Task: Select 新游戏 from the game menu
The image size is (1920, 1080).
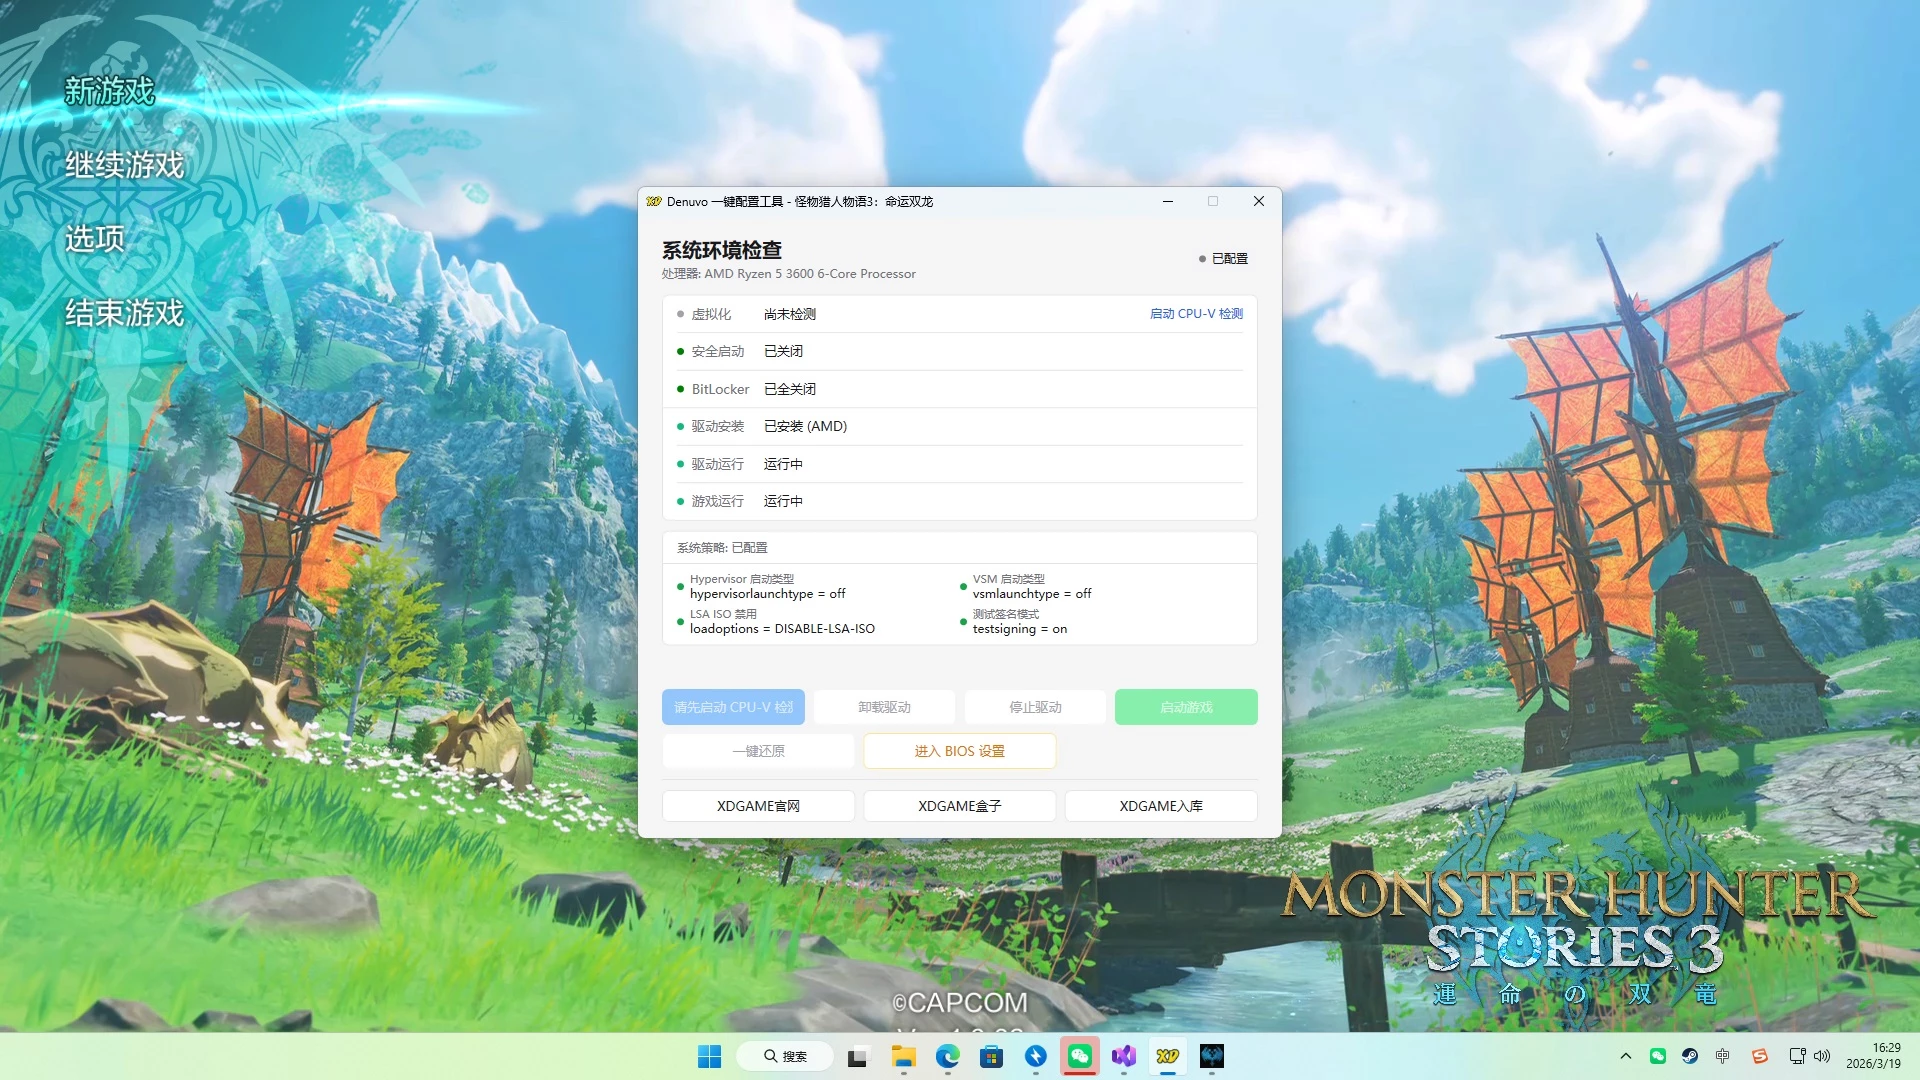Action: coord(108,93)
